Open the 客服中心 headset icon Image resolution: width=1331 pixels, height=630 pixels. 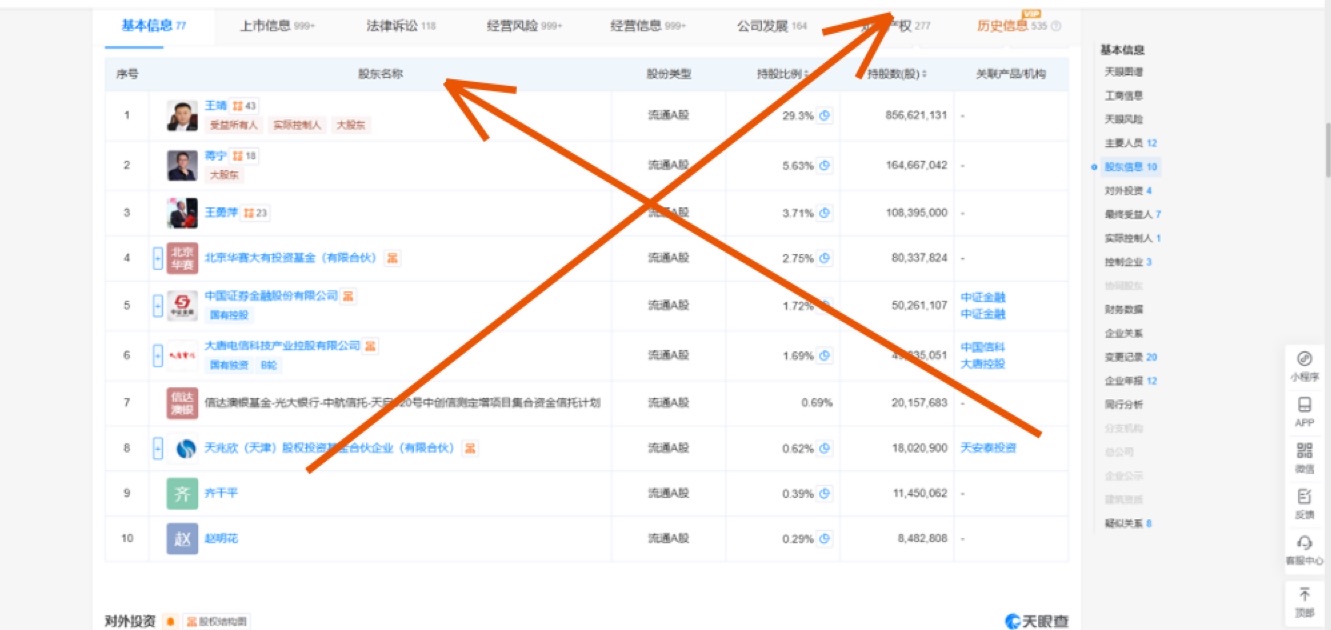[1304, 542]
